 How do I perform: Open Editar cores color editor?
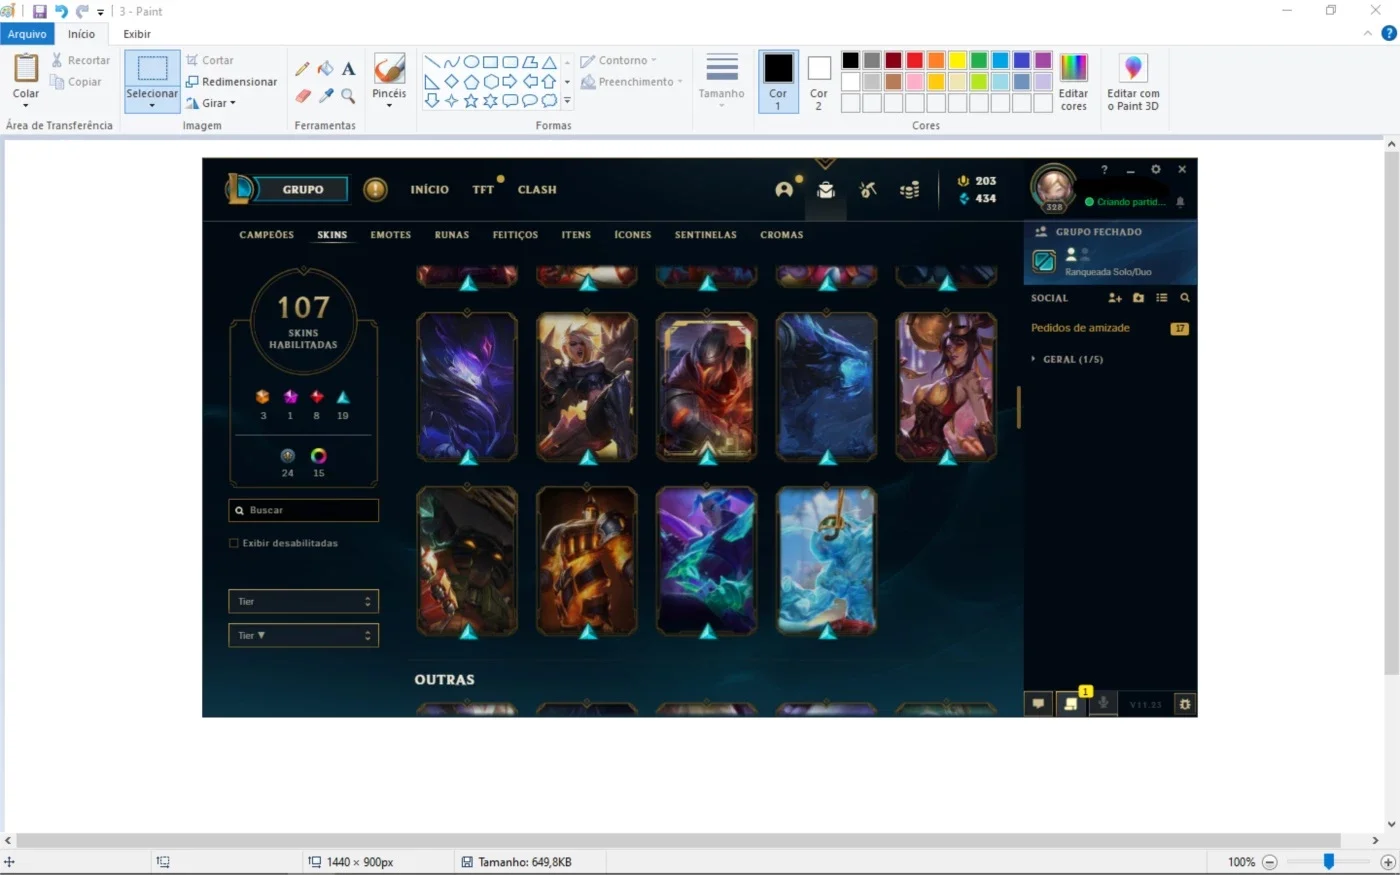1073,82
